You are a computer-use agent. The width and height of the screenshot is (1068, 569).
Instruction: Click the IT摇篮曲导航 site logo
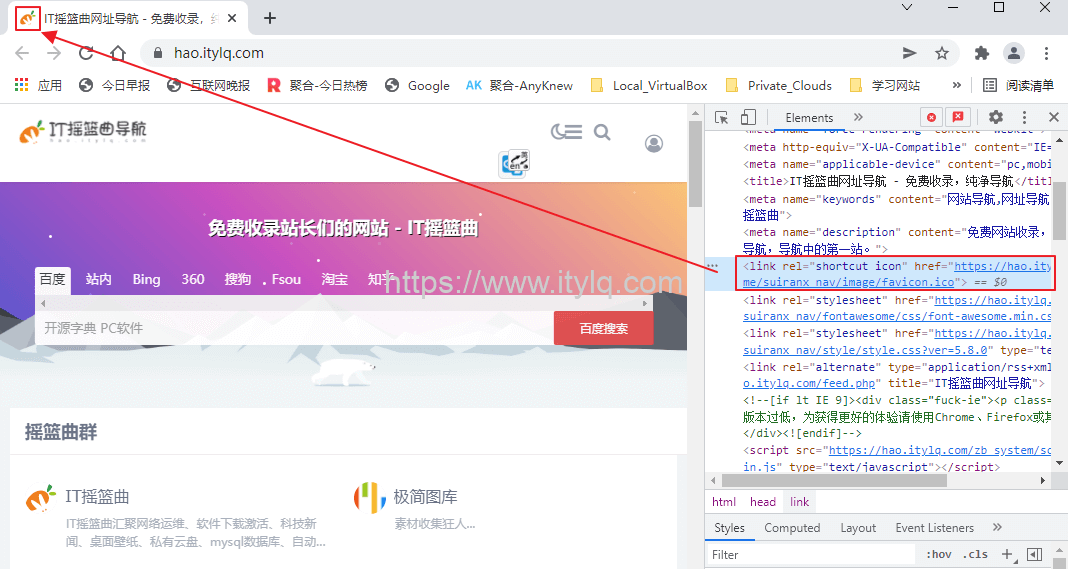pos(82,131)
